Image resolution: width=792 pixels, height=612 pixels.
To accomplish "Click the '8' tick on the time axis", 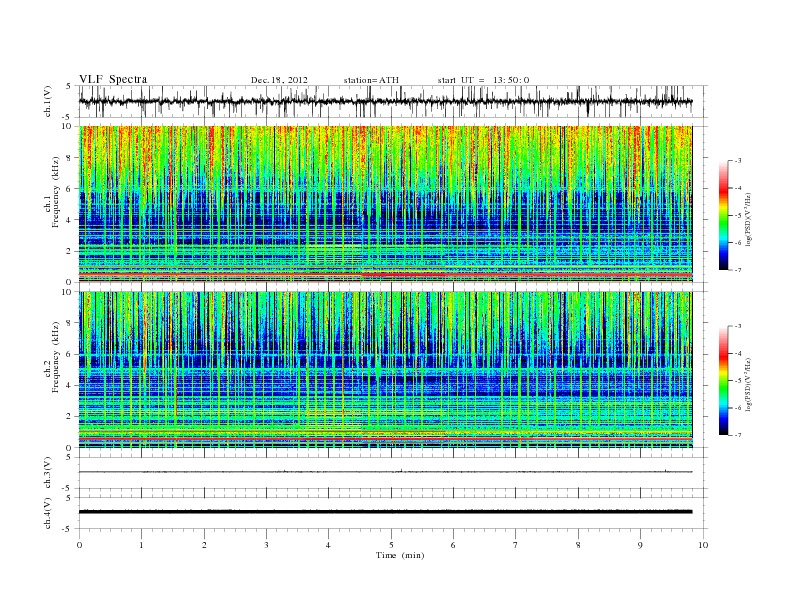I will tap(578, 545).
